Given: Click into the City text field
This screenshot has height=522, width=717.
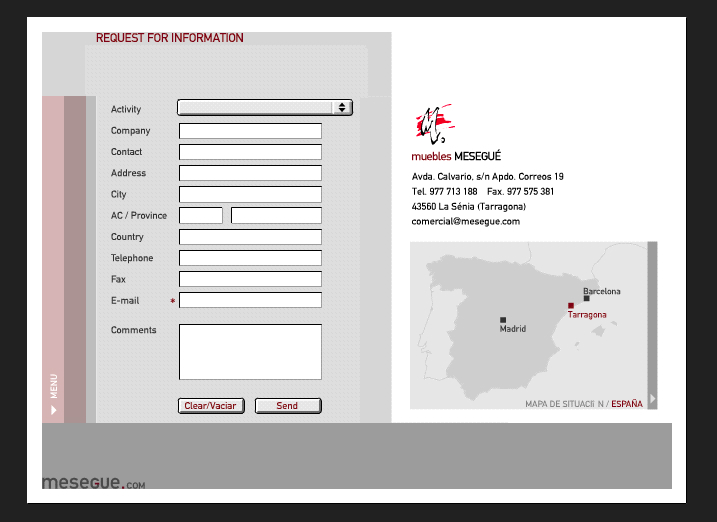Looking at the screenshot, I should (250, 194).
